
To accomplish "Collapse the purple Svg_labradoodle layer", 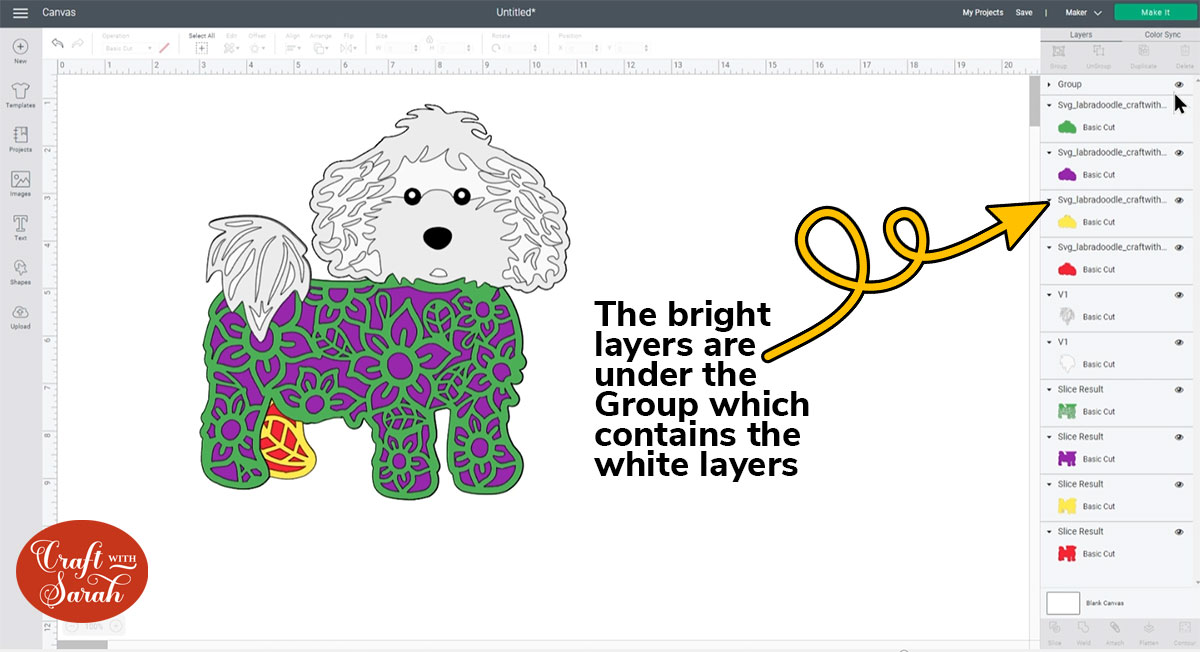I will (1049, 152).
